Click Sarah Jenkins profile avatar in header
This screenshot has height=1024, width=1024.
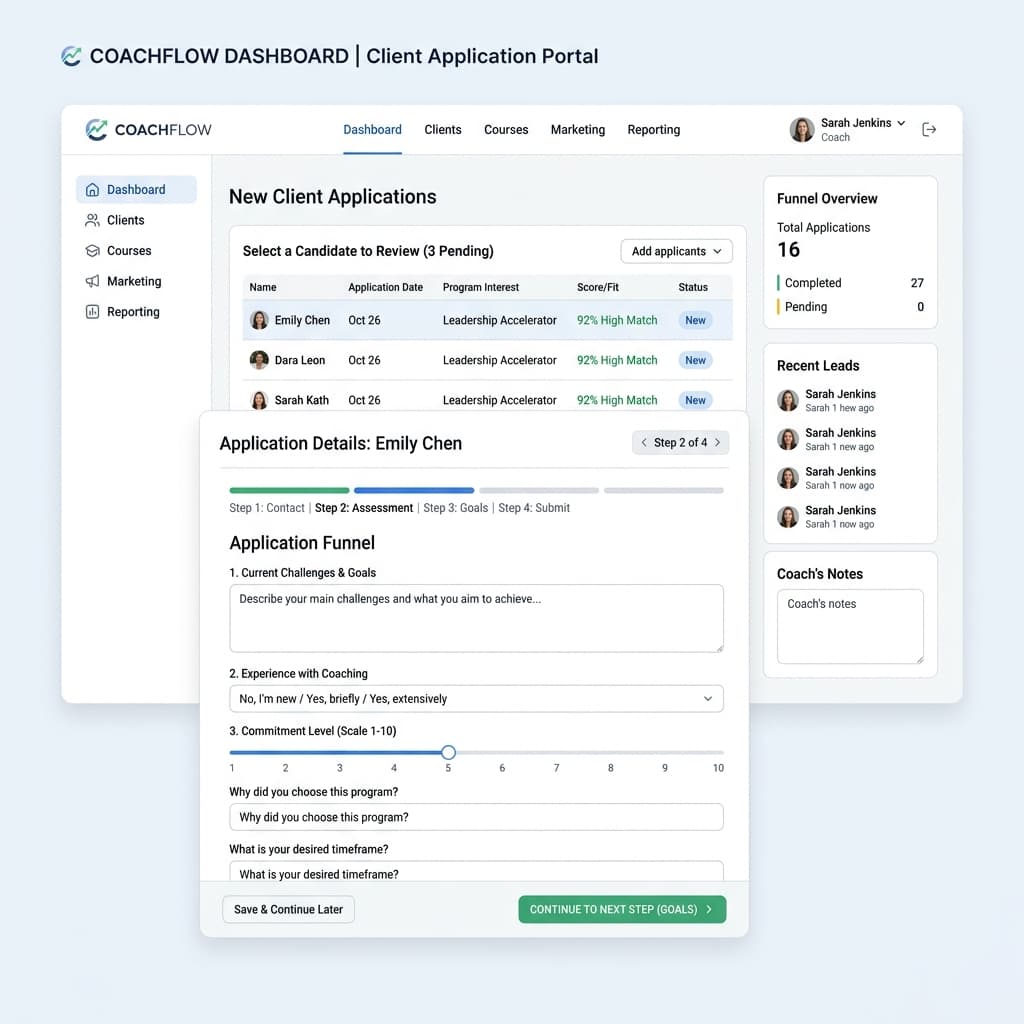pos(801,129)
